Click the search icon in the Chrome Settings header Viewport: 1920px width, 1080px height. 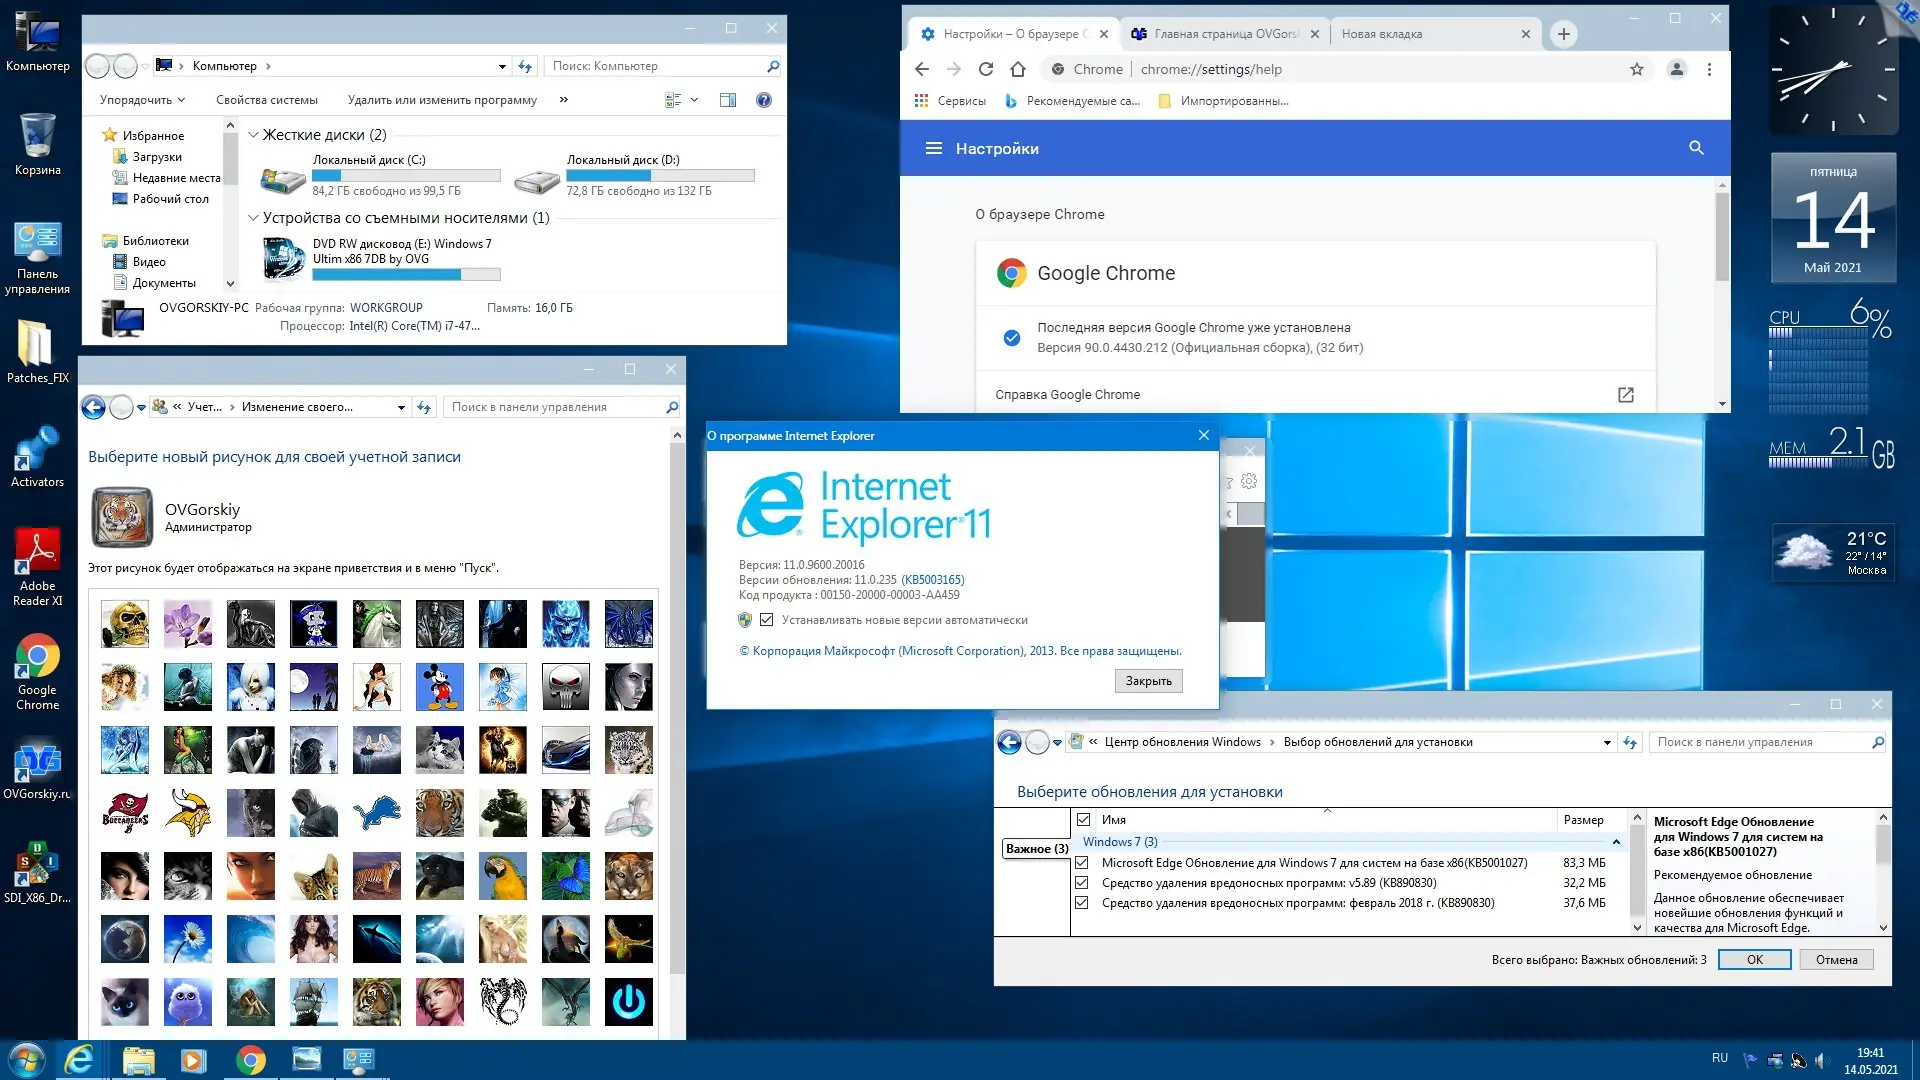pyautogui.click(x=1696, y=148)
